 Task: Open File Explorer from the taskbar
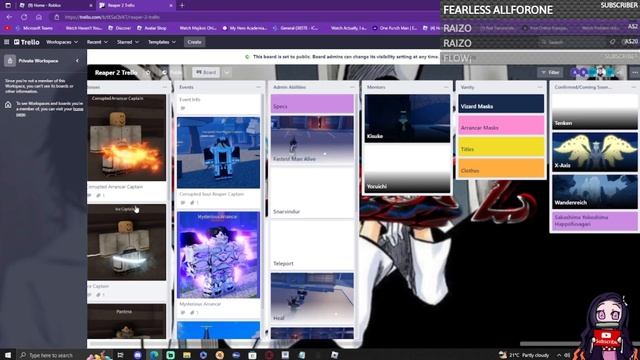point(187,355)
